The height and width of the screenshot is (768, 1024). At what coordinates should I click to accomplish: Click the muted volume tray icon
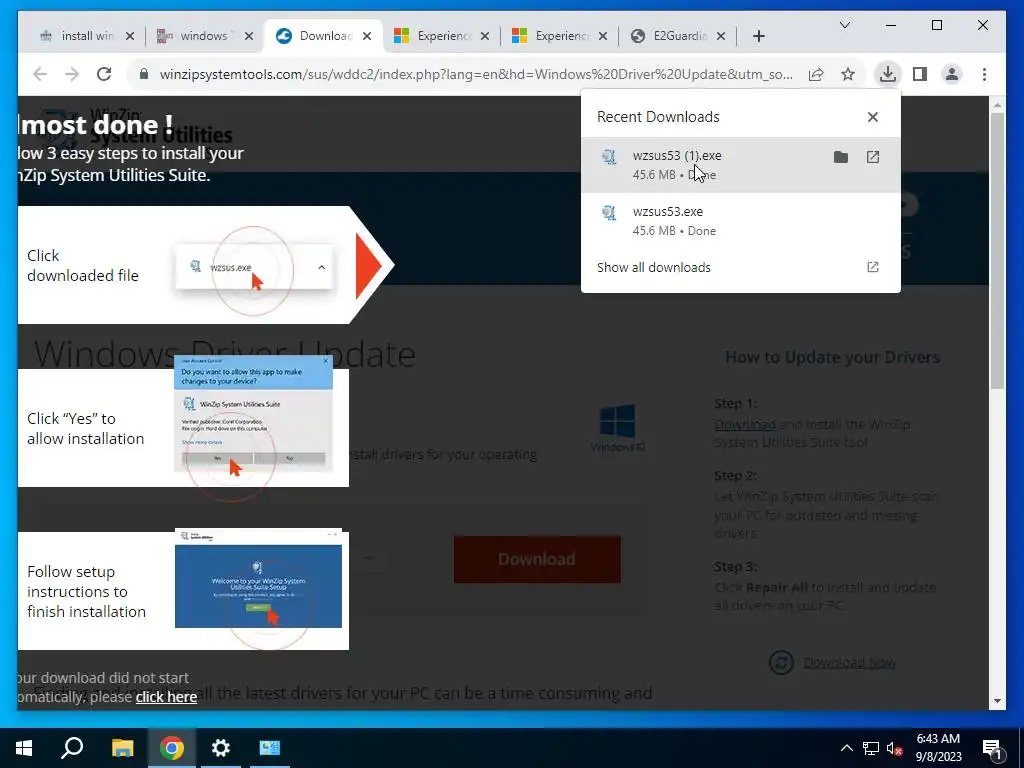click(x=895, y=748)
